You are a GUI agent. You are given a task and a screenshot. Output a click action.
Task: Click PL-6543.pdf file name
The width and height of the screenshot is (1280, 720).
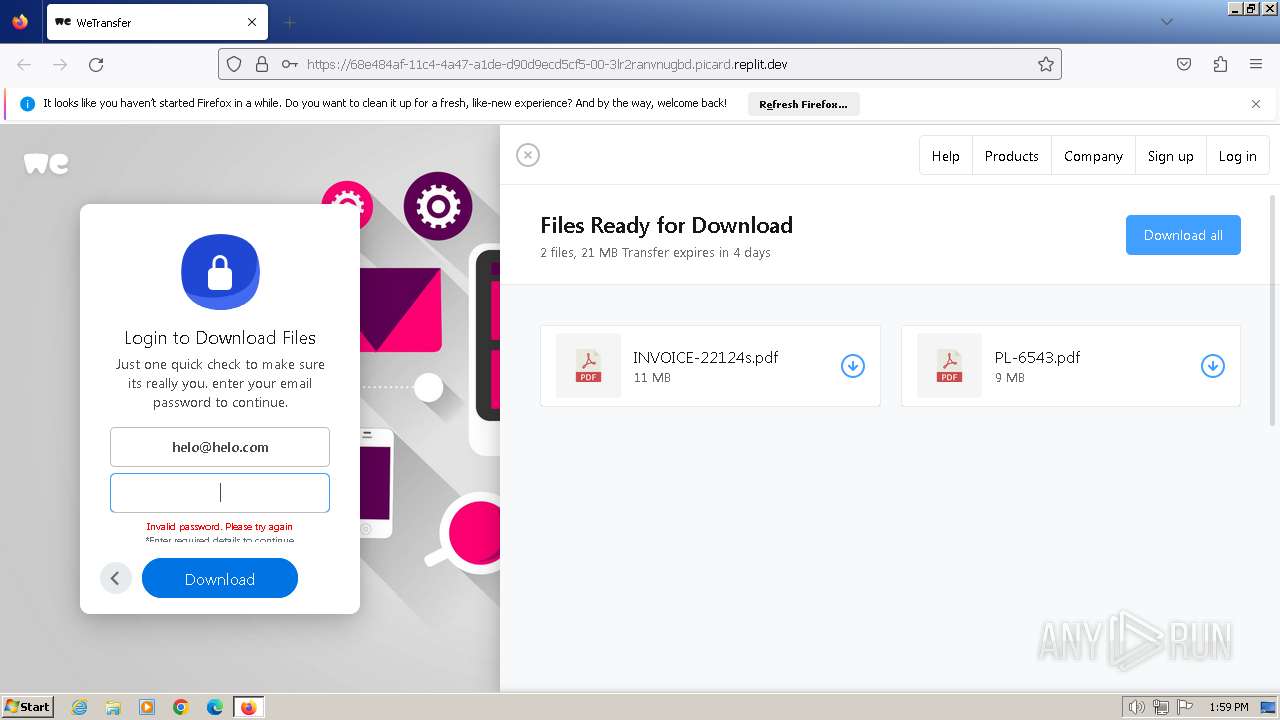tap(1037, 357)
